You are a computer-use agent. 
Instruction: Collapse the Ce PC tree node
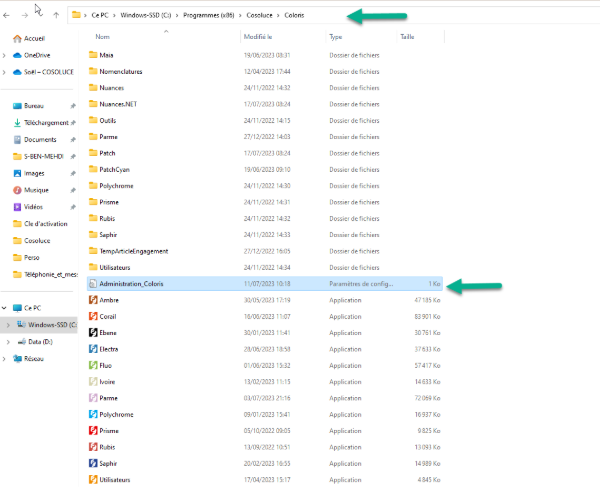coord(5,308)
